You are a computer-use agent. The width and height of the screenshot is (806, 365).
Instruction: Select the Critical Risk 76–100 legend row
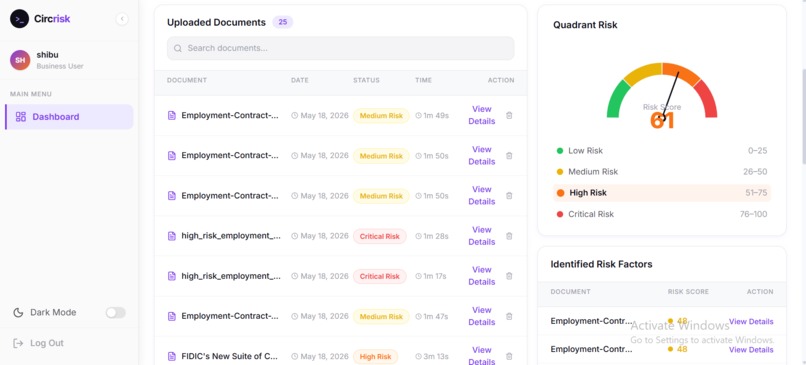[x=662, y=214]
